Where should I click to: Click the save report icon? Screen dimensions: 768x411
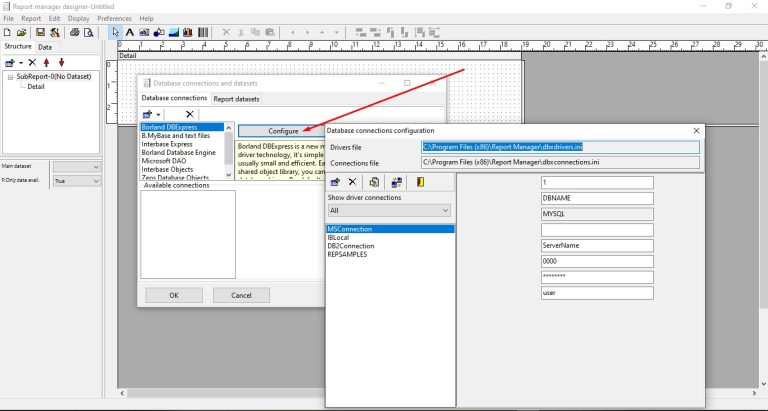(x=39, y=32)
